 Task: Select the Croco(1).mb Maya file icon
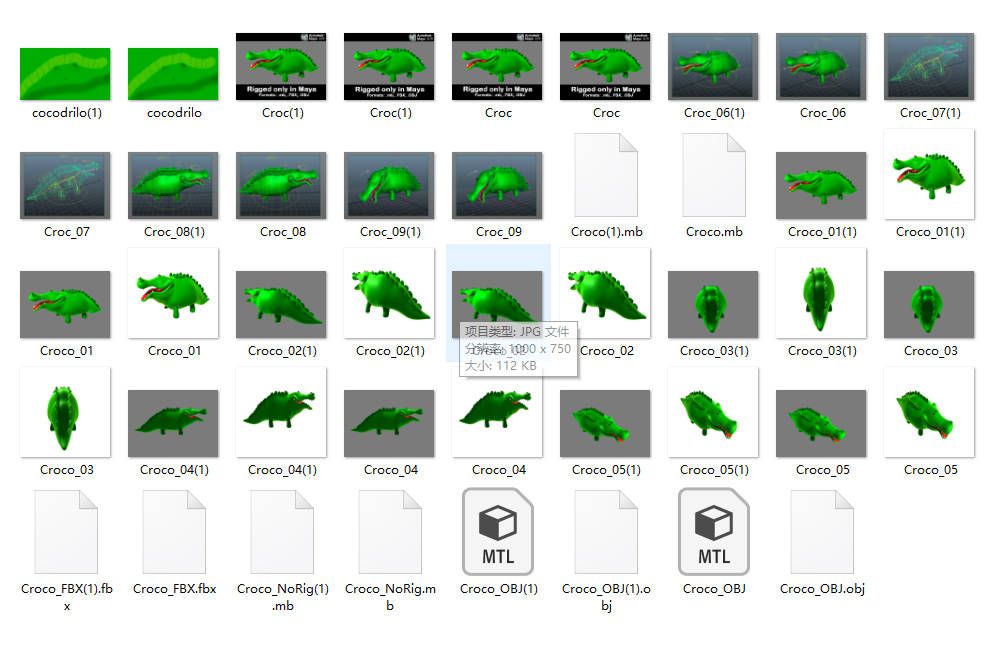tap(606, 175)
